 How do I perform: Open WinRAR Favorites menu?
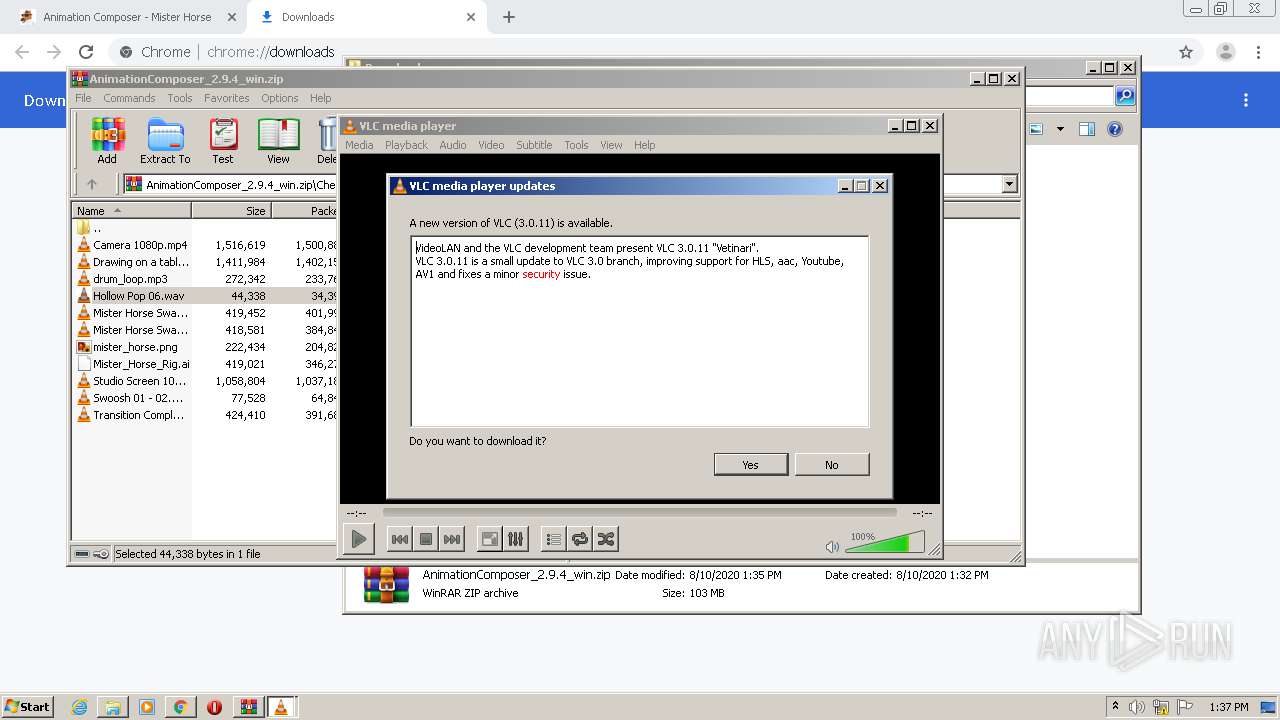(227, 98)
